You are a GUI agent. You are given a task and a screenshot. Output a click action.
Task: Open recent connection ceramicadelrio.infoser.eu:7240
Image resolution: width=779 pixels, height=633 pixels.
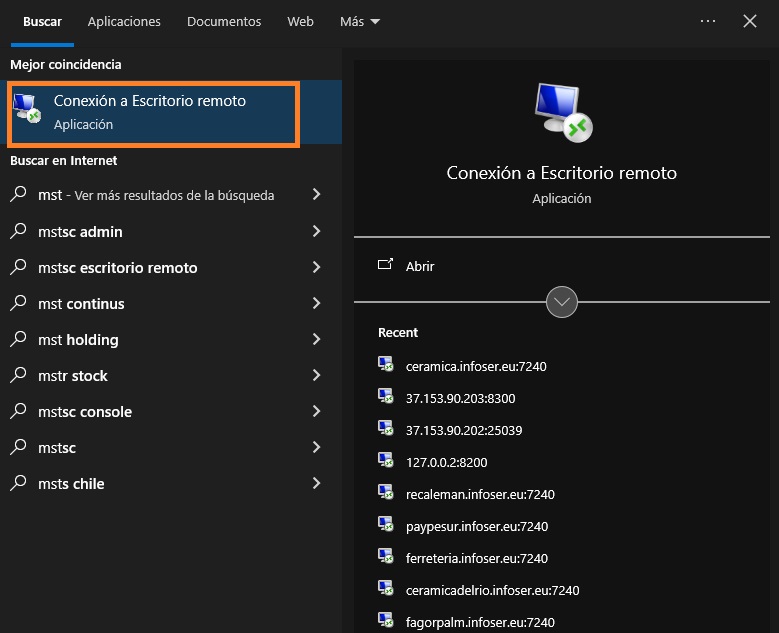coord(492,590)
